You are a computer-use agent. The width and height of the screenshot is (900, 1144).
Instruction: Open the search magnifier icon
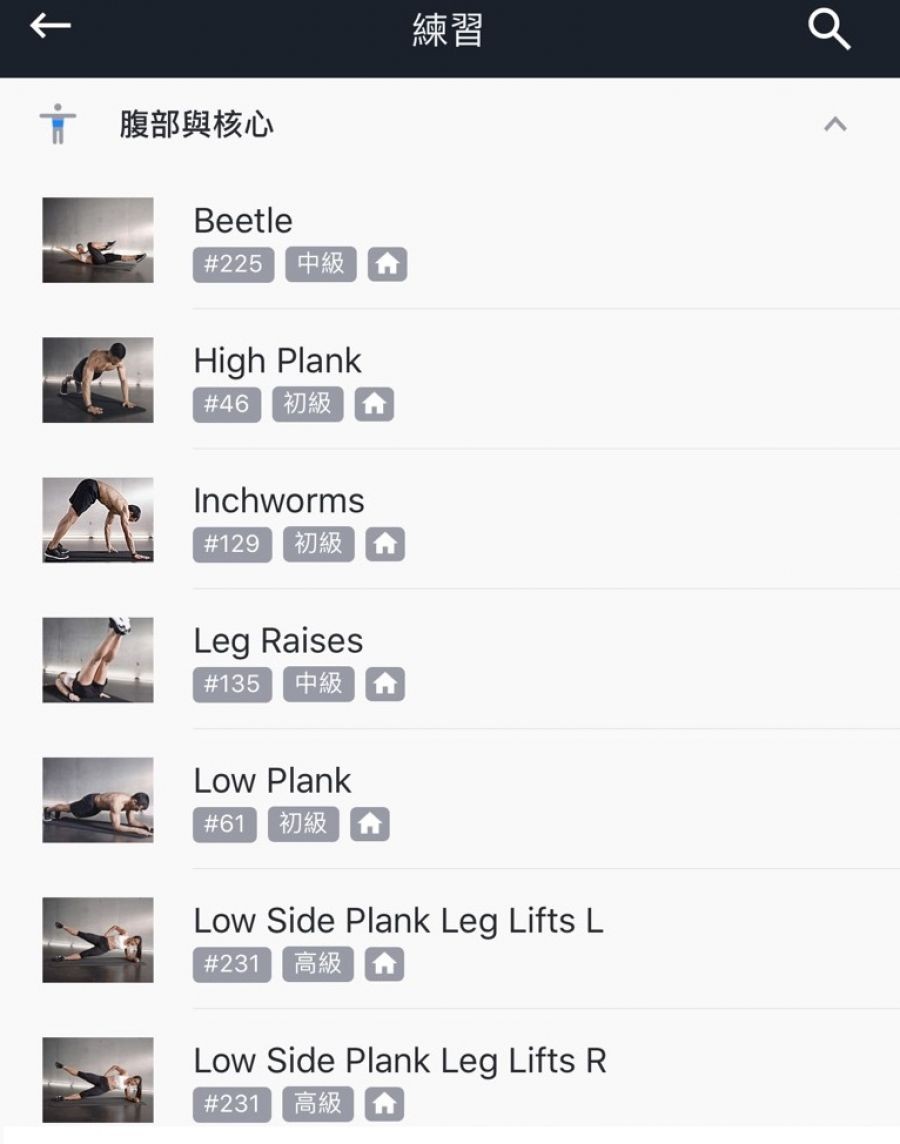click(829, 30)
